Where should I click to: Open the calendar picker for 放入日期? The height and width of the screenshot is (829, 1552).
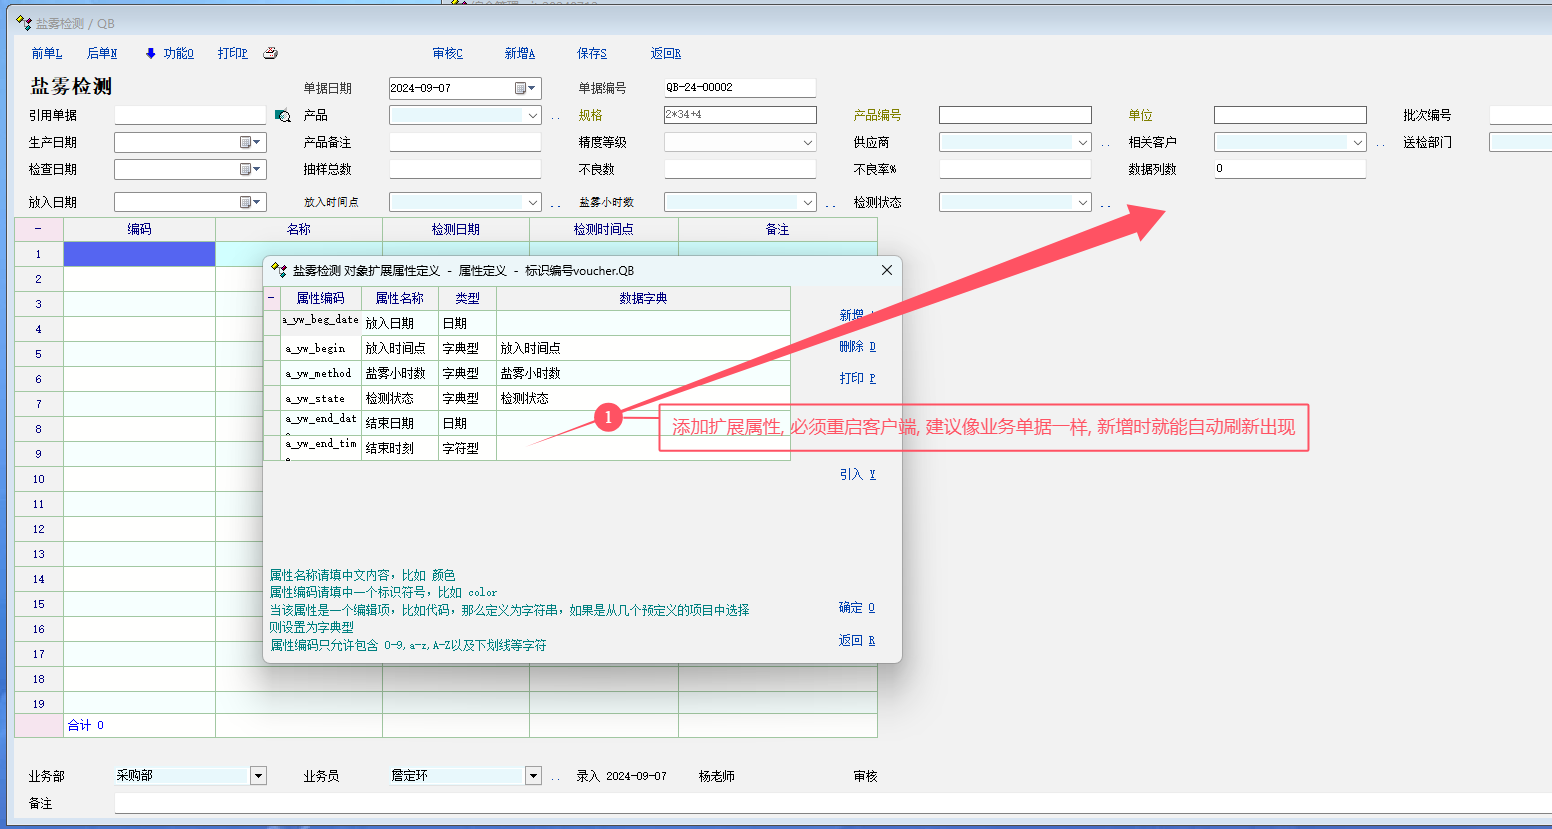point(251,203)
